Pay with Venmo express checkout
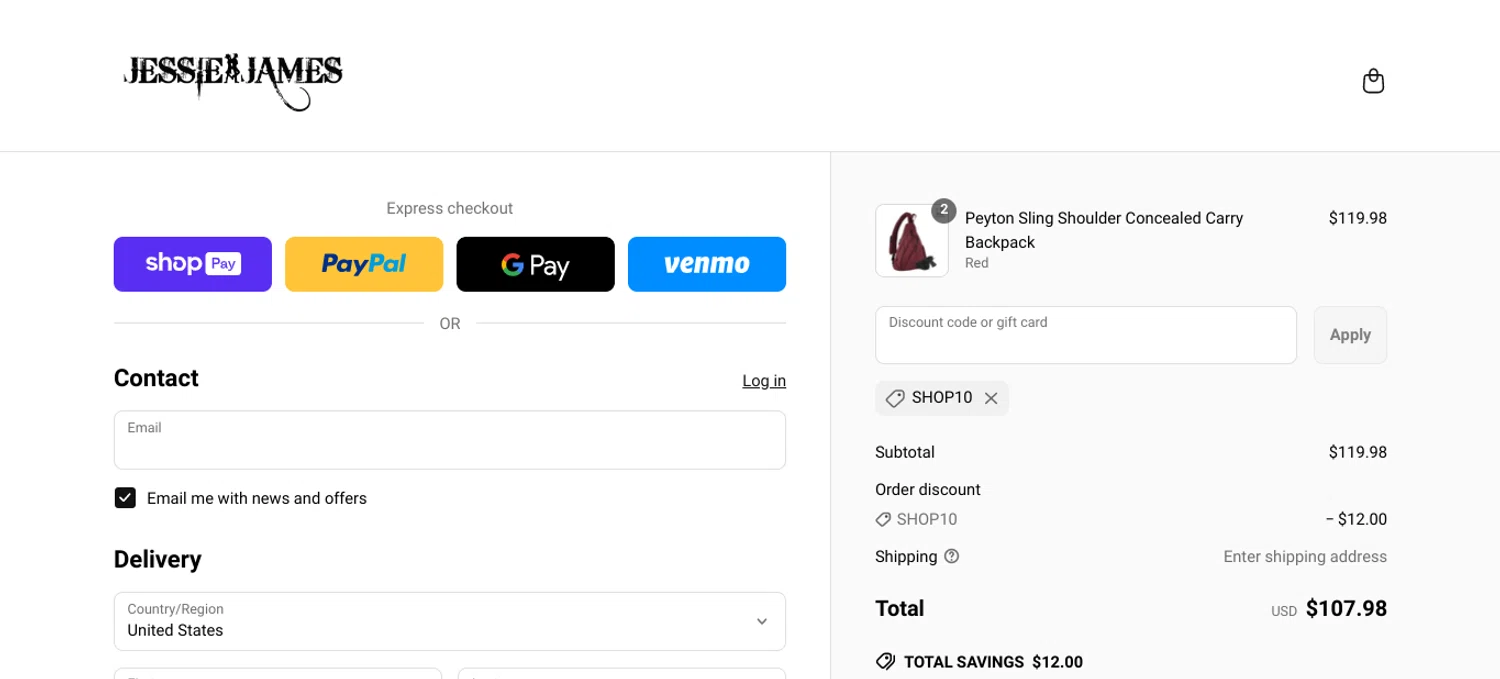 click(x=707, y=264)
